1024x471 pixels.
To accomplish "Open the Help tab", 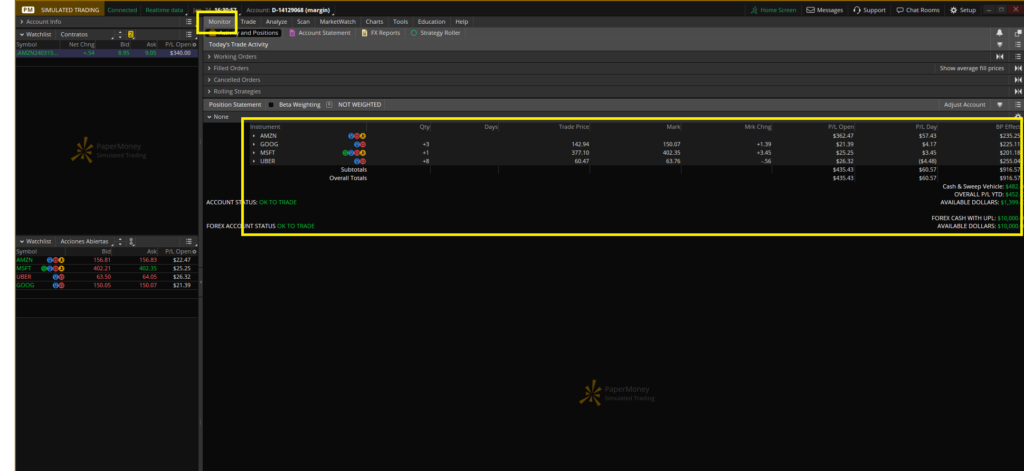I will 462,22.
